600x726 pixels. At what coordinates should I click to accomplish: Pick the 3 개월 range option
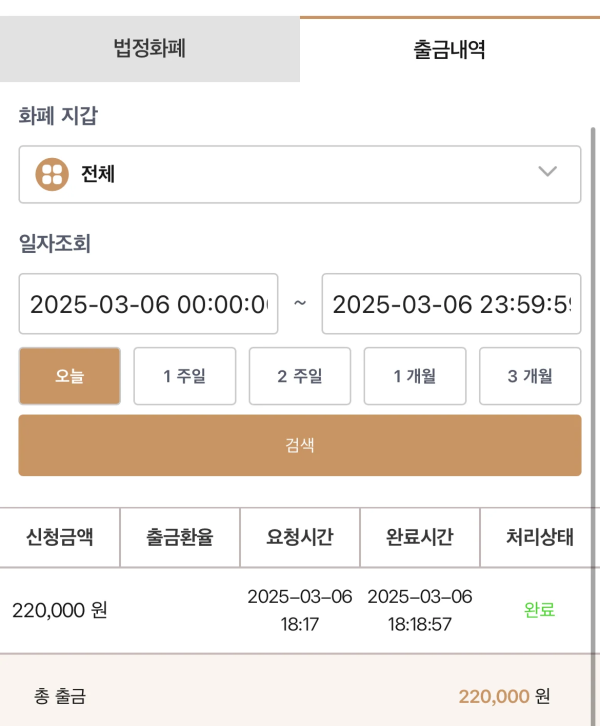tap(530, 376)
